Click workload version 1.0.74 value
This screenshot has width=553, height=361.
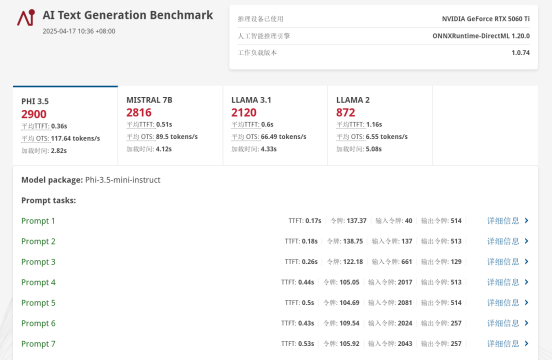point(521,53)
